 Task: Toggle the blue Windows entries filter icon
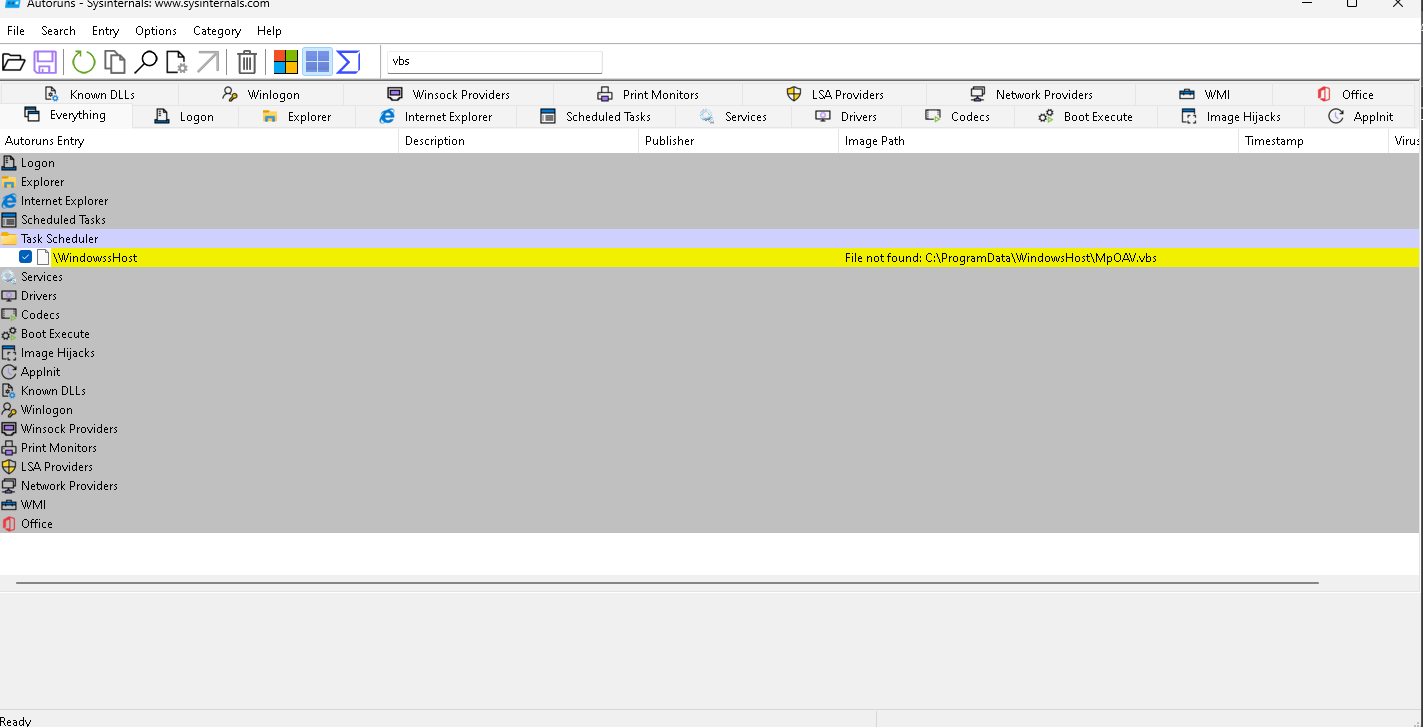317,62
